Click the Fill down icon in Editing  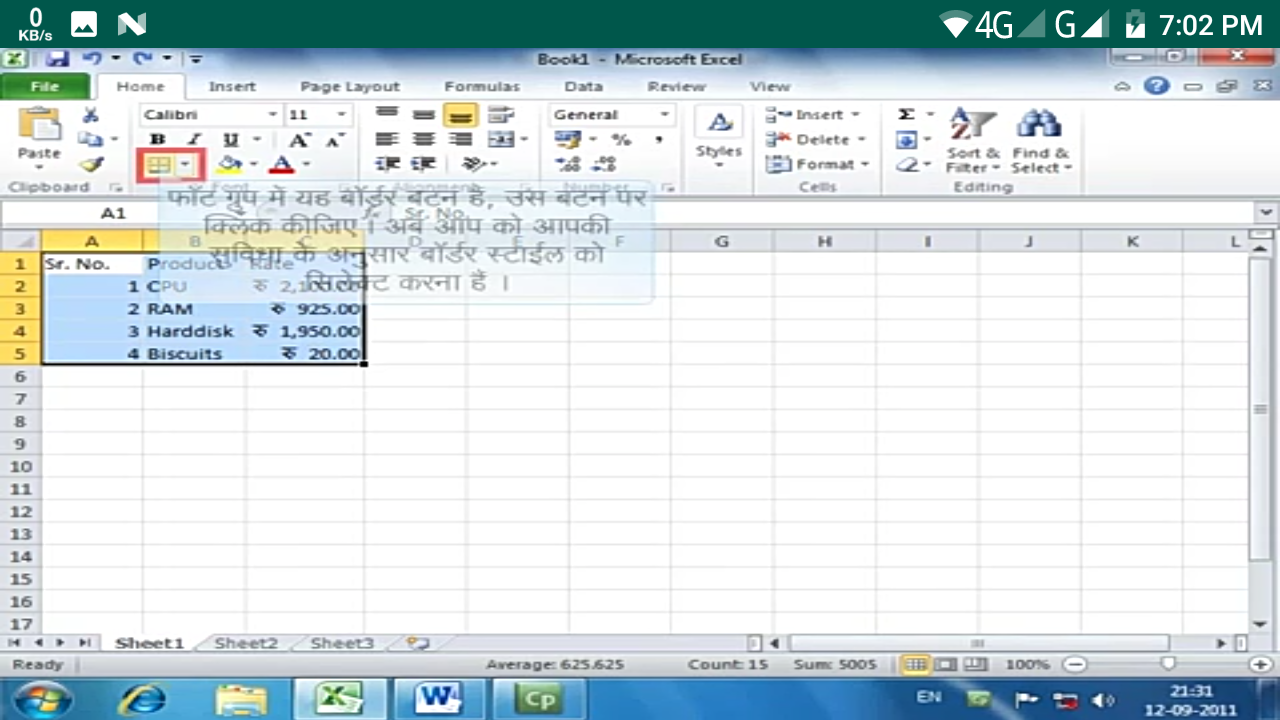pos(907,140)
